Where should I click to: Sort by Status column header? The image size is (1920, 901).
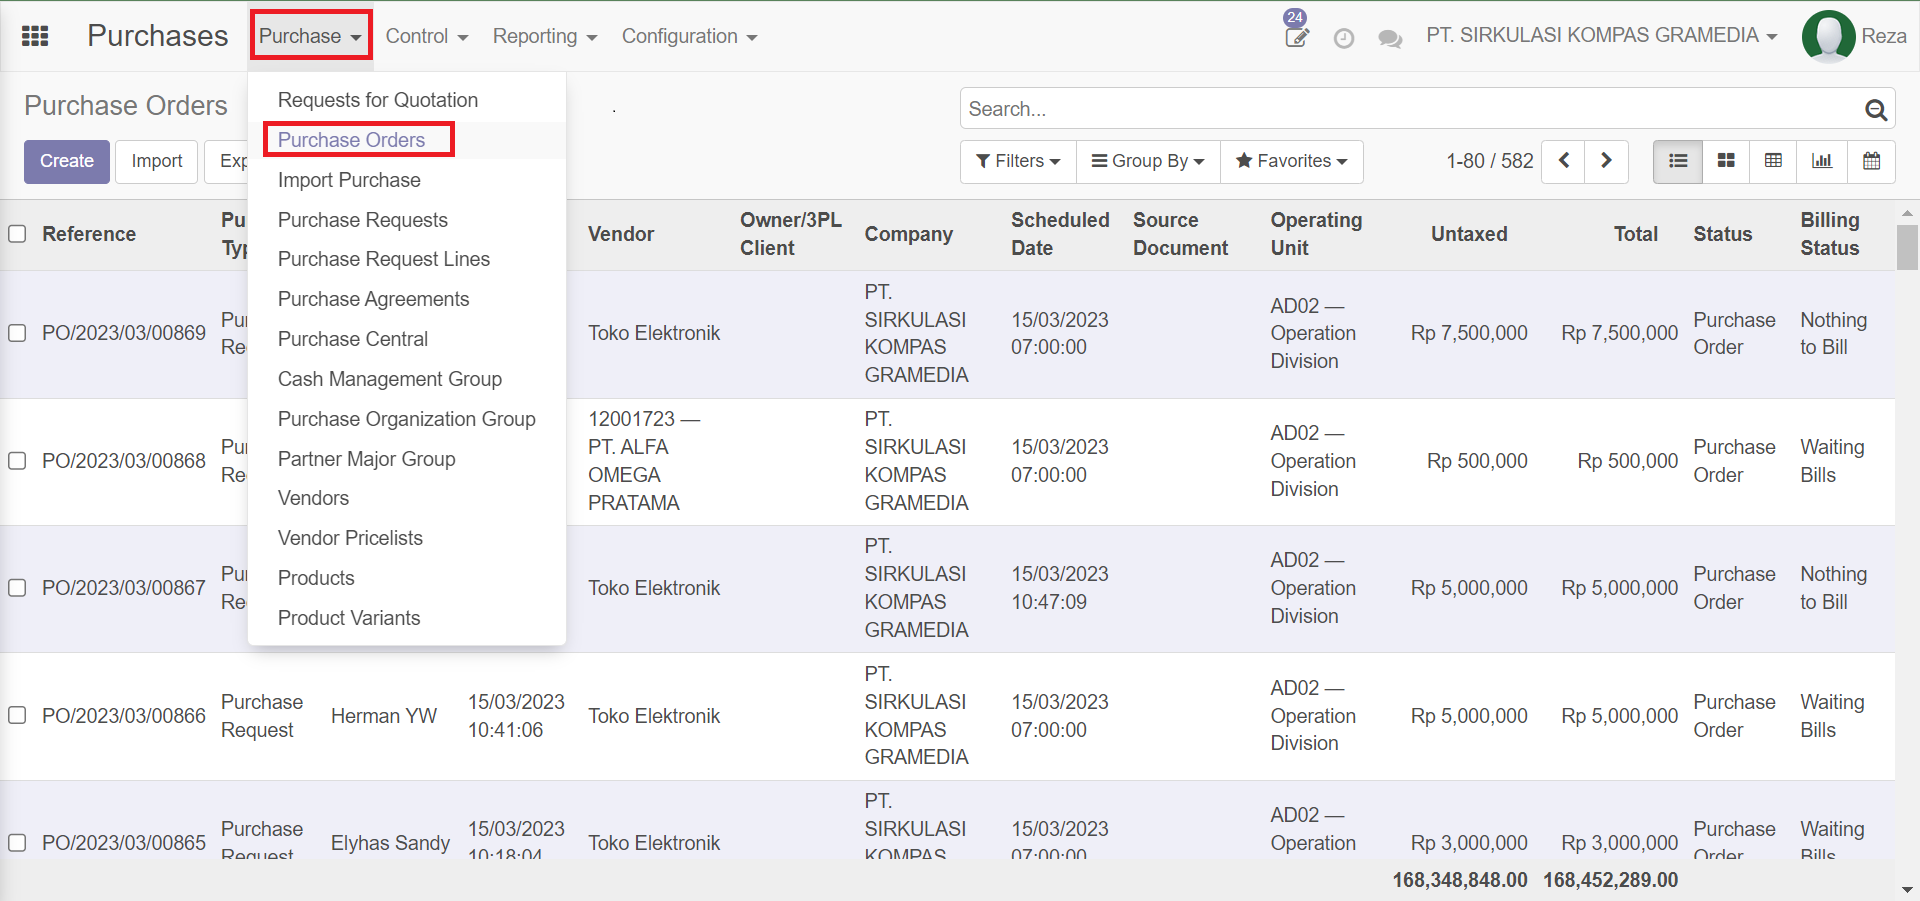[1723, 234]
